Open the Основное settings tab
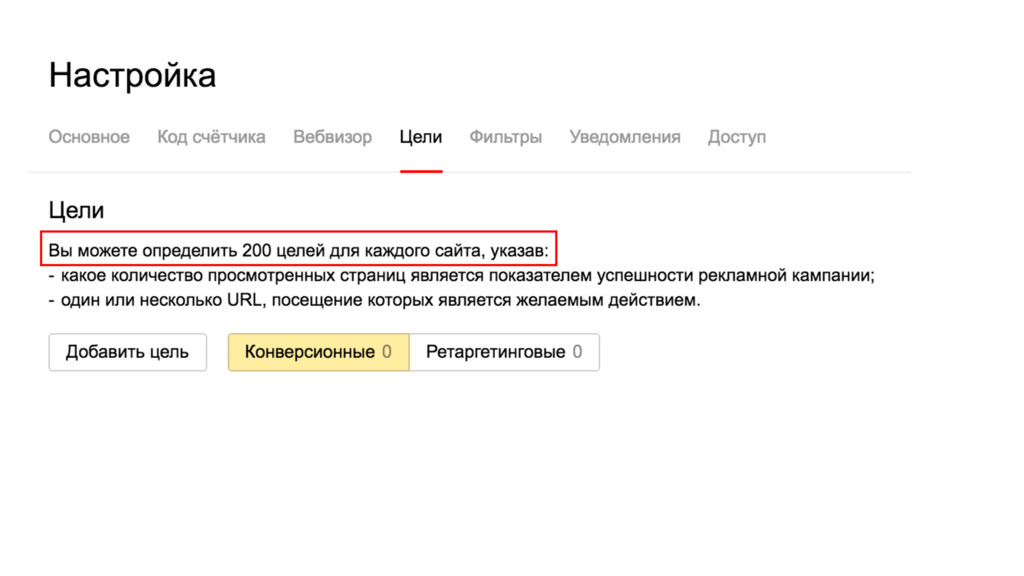 point(89,137)
